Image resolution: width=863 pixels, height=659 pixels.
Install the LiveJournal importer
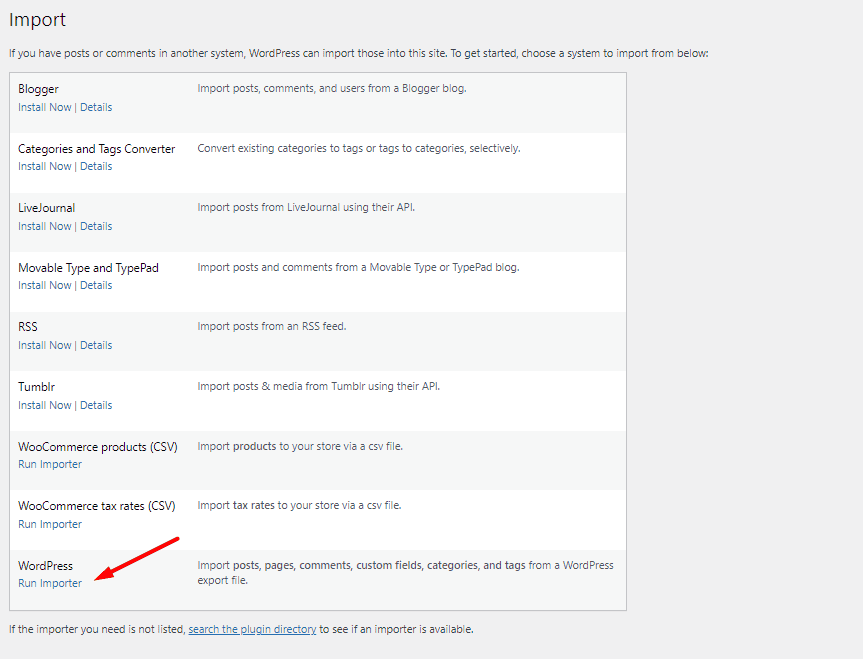[x=44, y=226]
